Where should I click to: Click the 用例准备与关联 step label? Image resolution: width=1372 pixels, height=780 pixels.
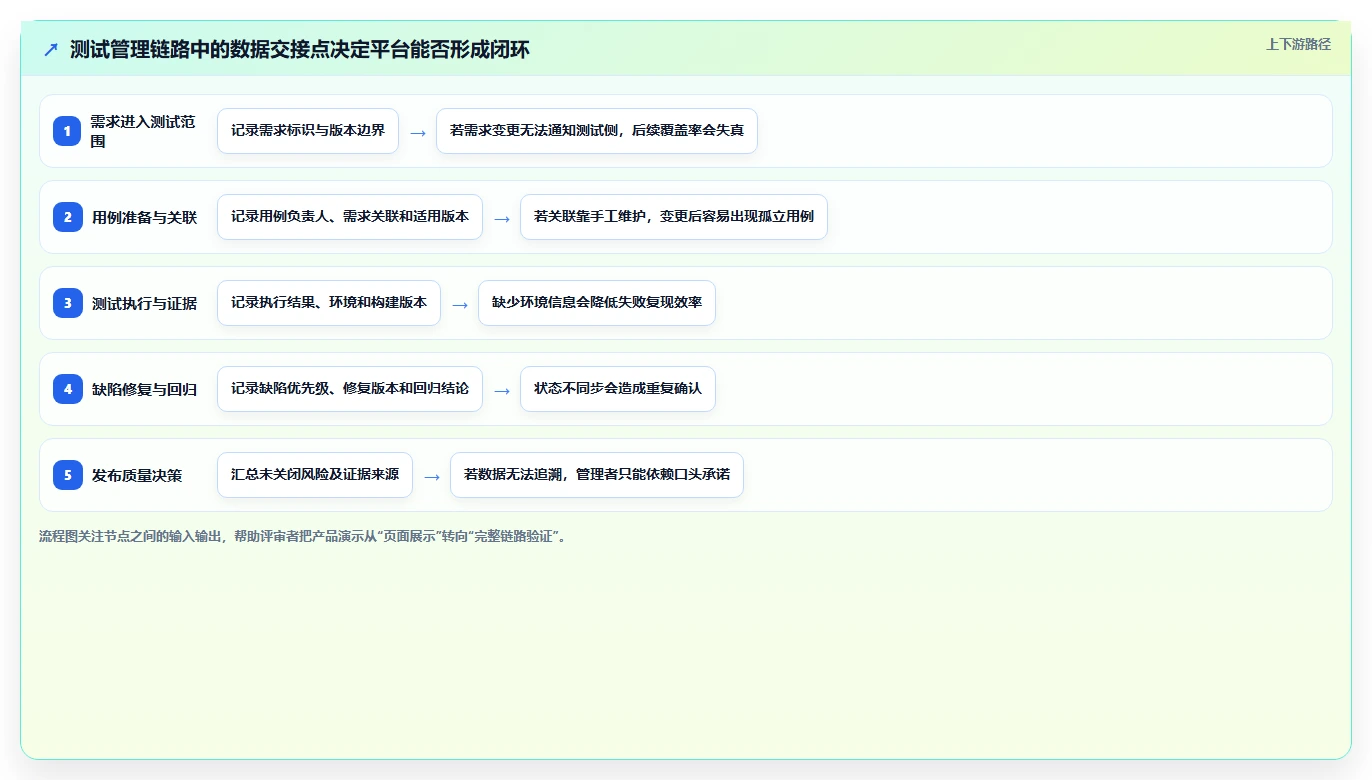145,217
